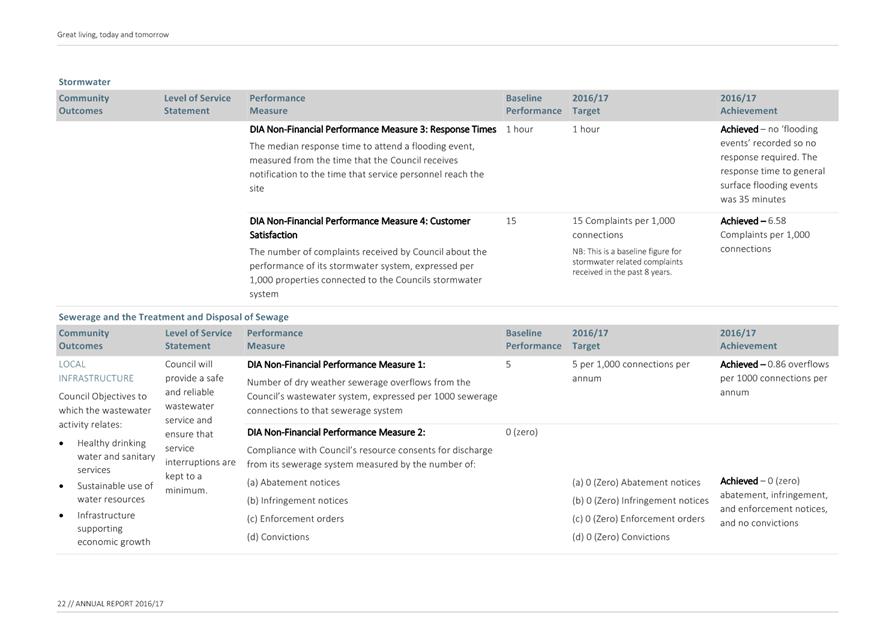This screenshot has width=895, height=638.
Task: Click the target '(b) 0 (Zero) Infringement notices'
Action: point(640,501)
